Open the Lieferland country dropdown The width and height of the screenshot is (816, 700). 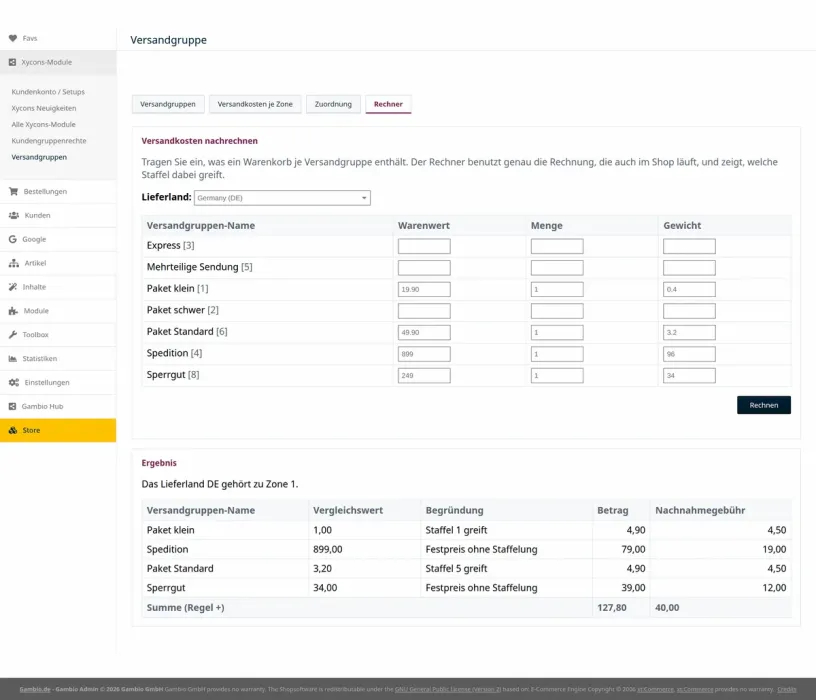click(x=282, y=198)
